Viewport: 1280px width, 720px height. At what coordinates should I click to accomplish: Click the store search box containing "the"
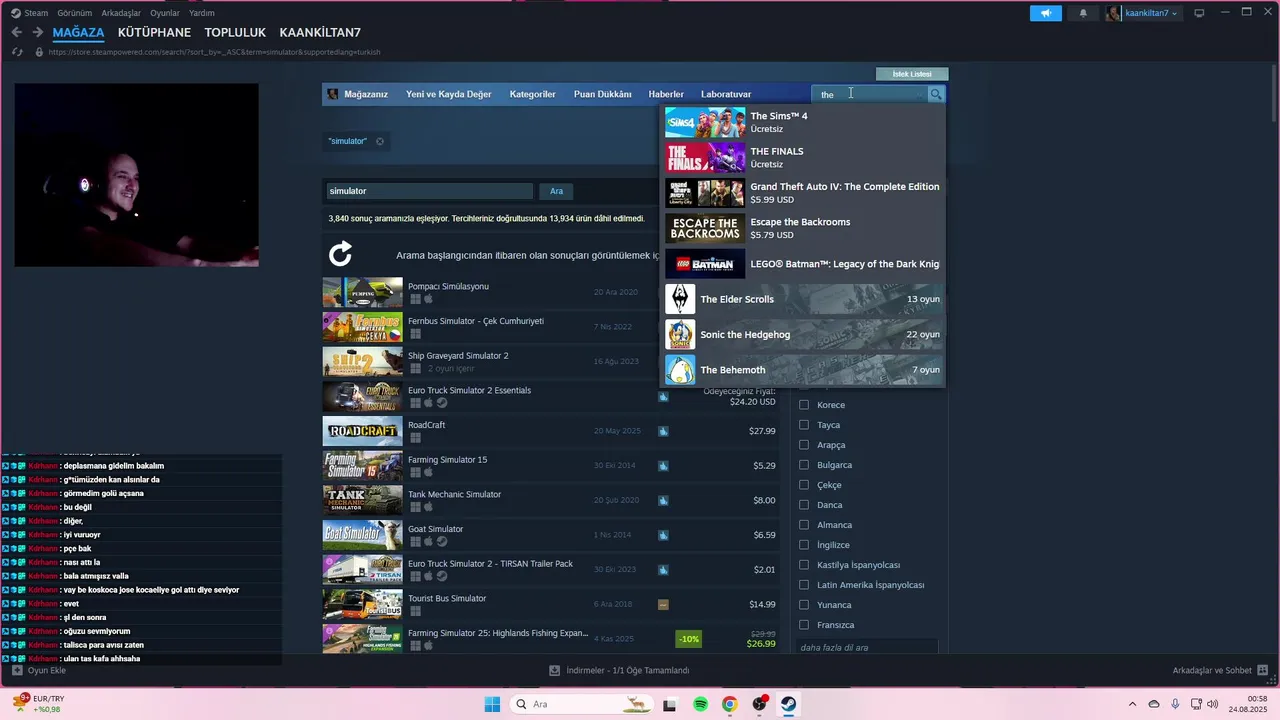[x=870, y=94]
